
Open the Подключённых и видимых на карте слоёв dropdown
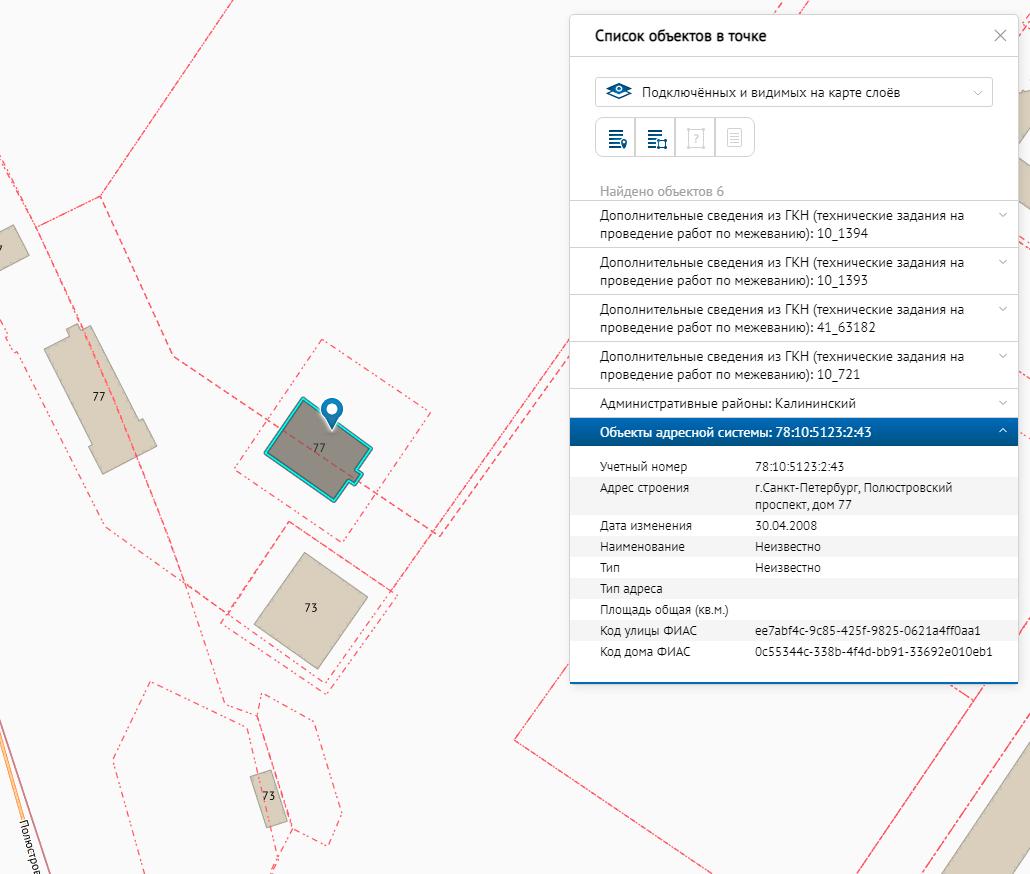pyautogui.click(x=794, y=93)
